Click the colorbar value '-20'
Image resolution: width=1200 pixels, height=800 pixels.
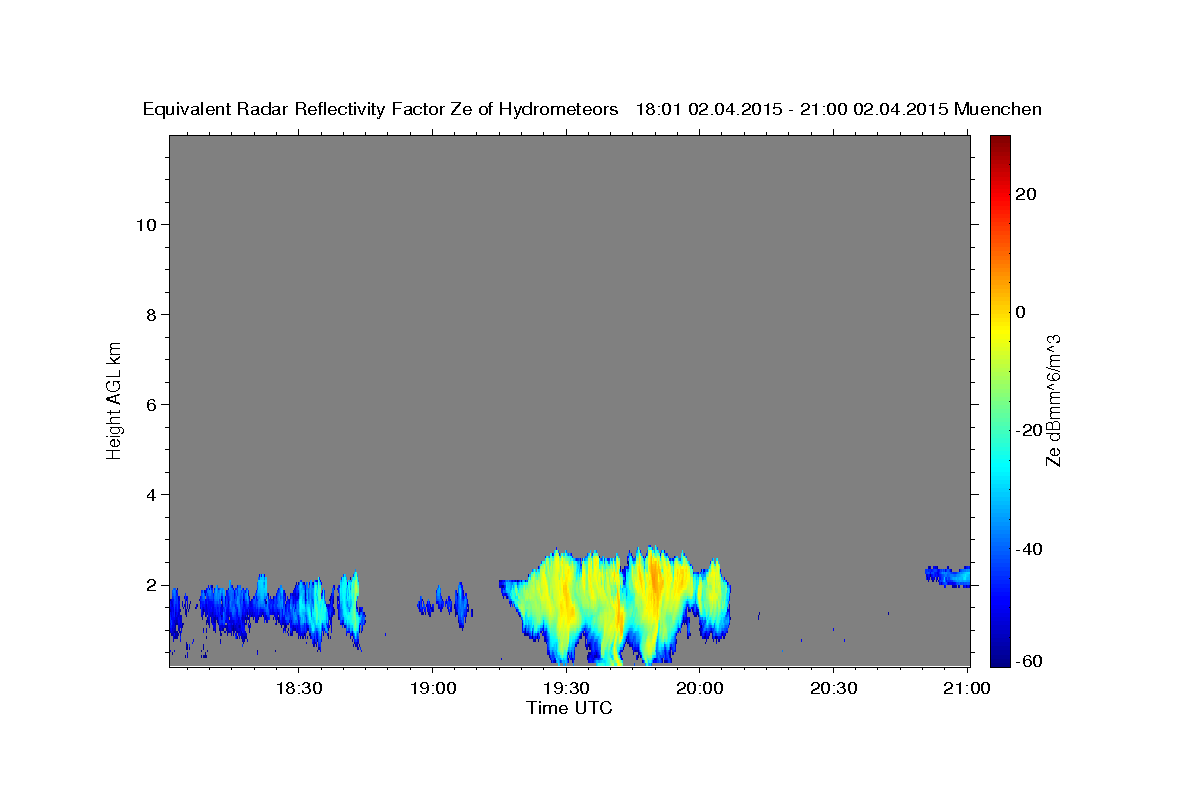[1030, 430]
